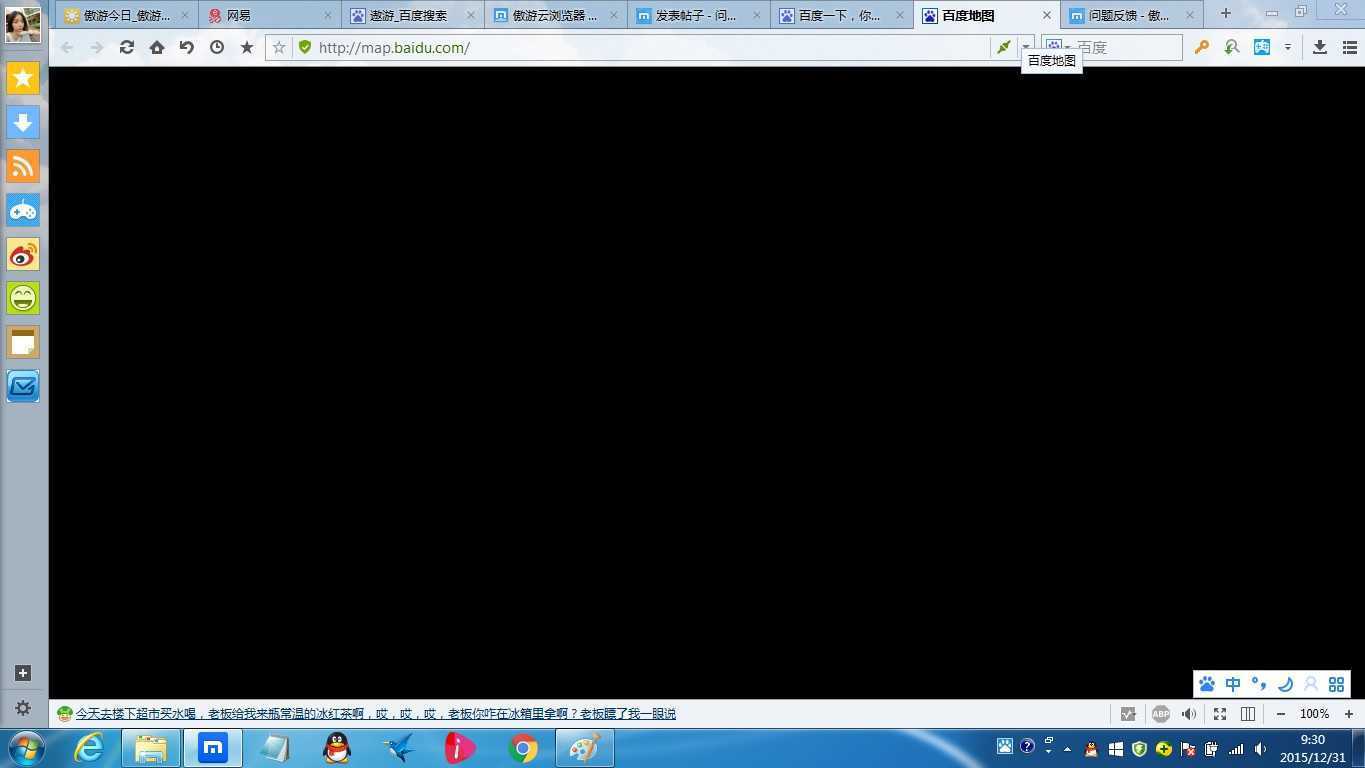1365x768 pixels.
Task: Open the download manager toolbar icon
Action: (1320, 47)
